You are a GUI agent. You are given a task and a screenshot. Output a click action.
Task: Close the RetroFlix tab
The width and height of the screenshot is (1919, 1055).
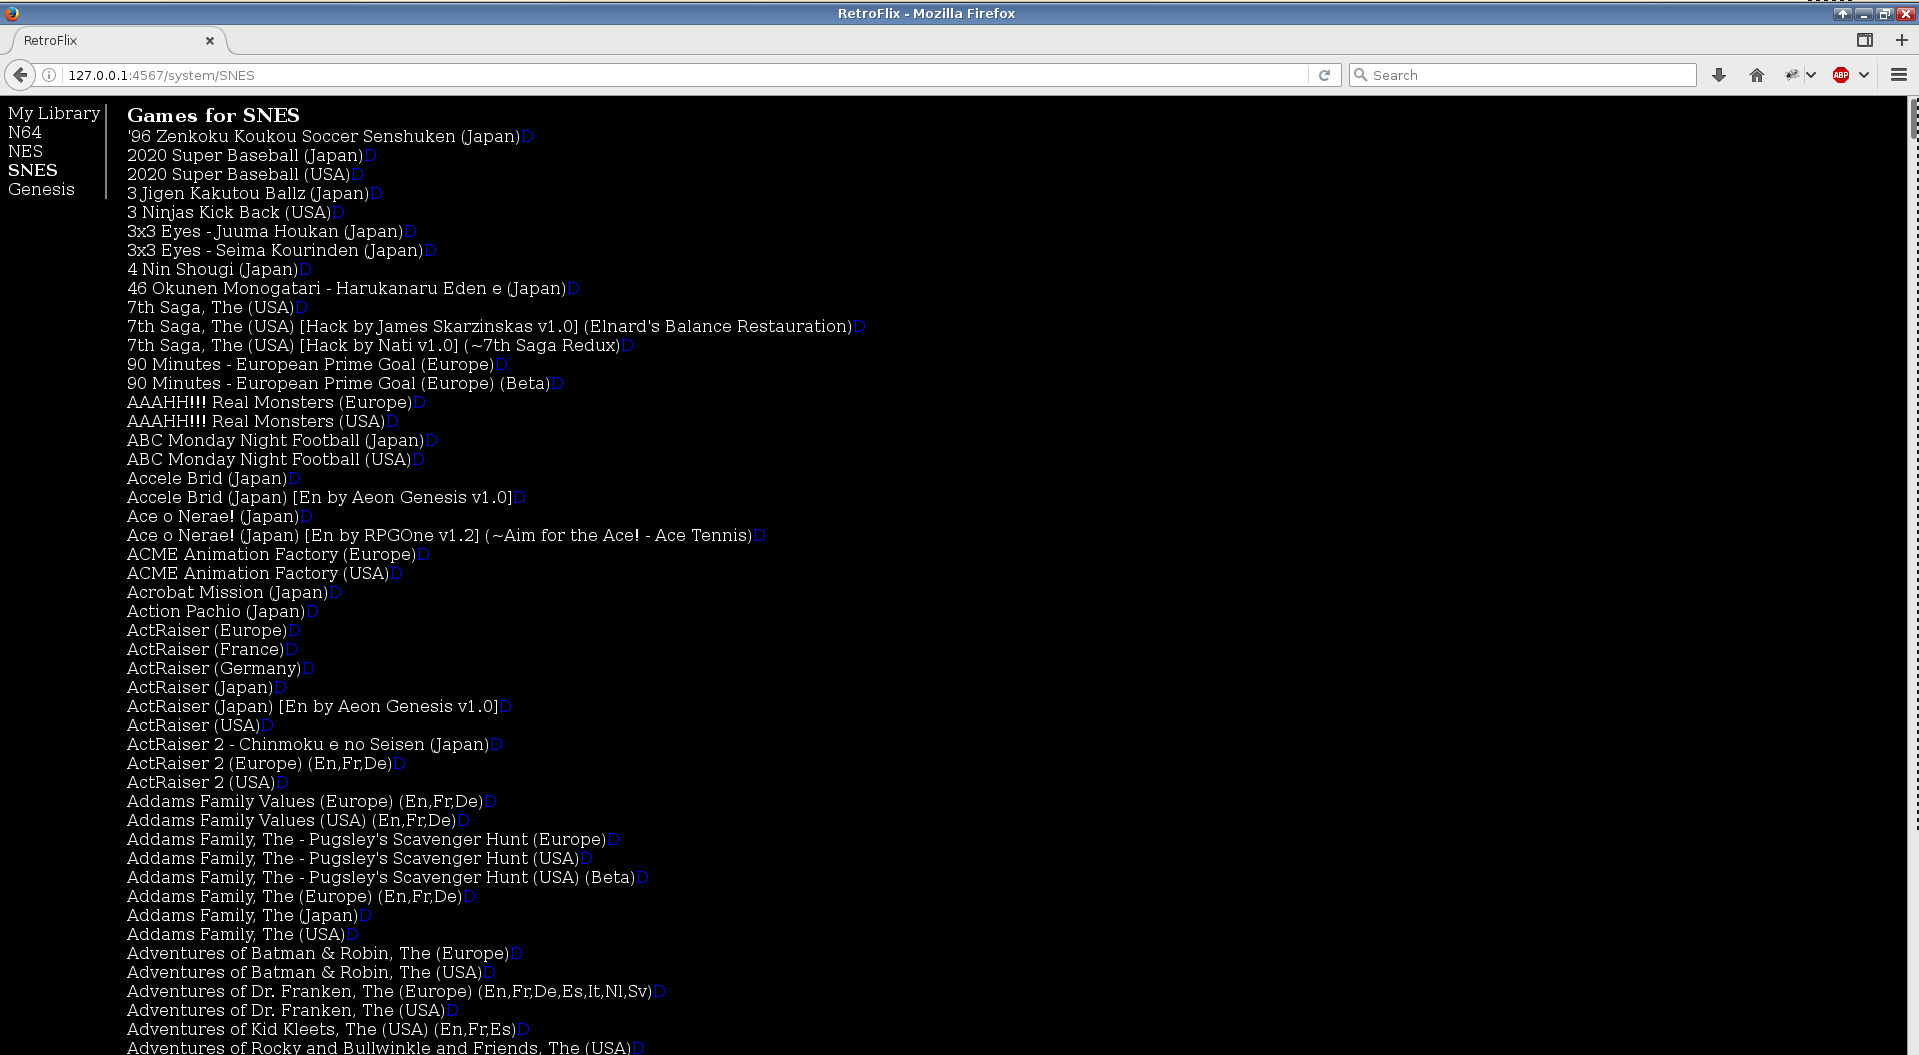(x=210, y=41)
